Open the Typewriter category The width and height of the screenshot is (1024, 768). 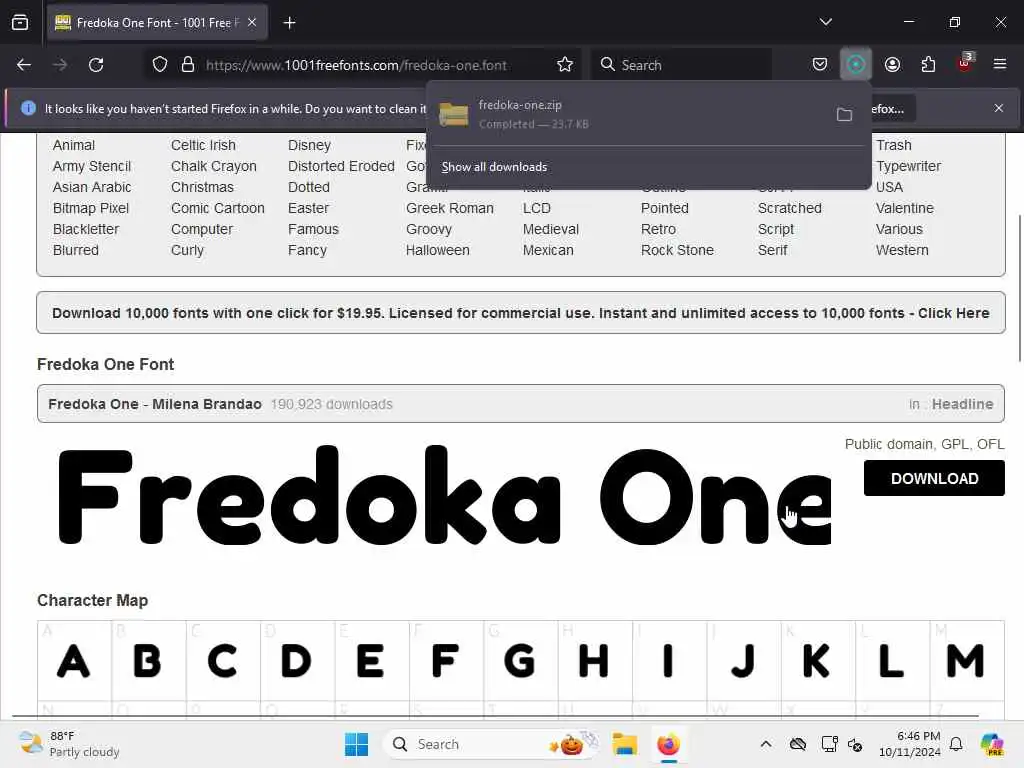[x=908, y=166]
